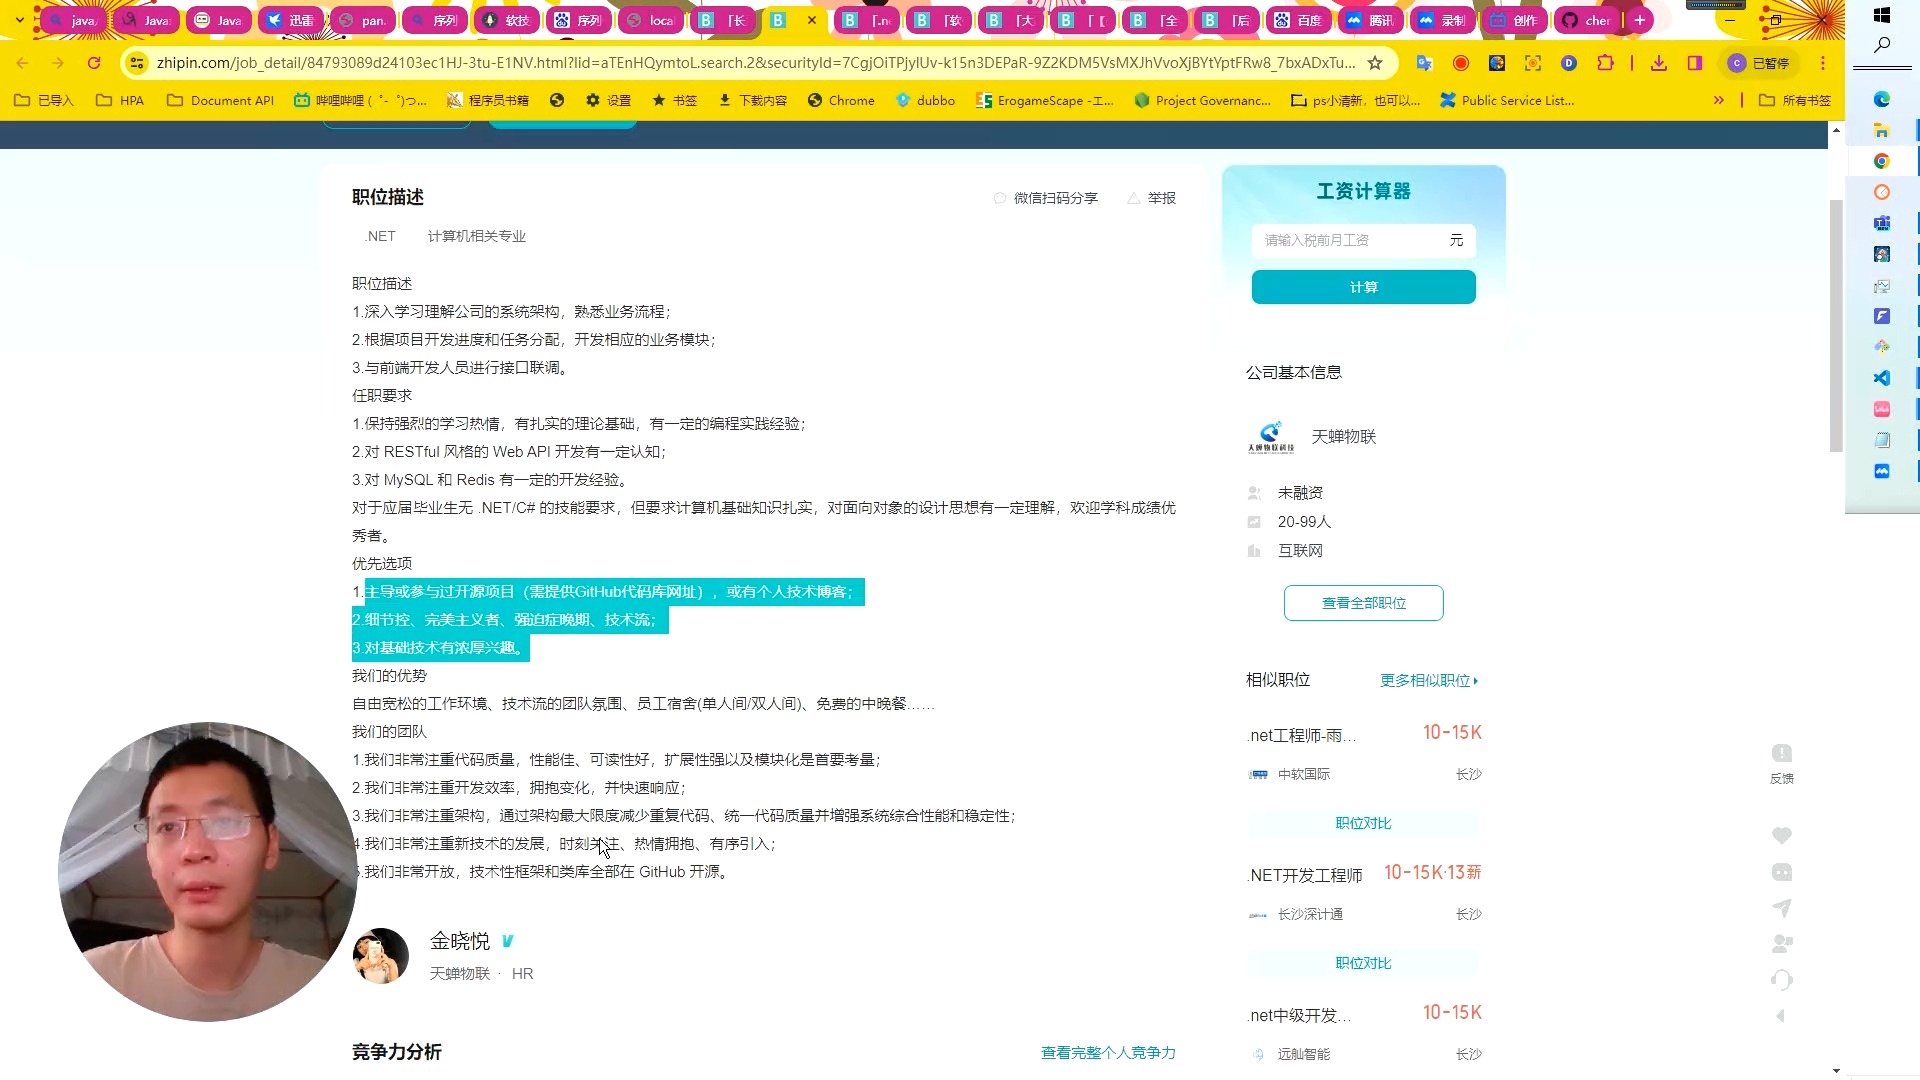This screenshot has width=1920, height=1080.
Task: Toggle the 微信扫码分享 checkbox option
Action: pos(1000,198)
